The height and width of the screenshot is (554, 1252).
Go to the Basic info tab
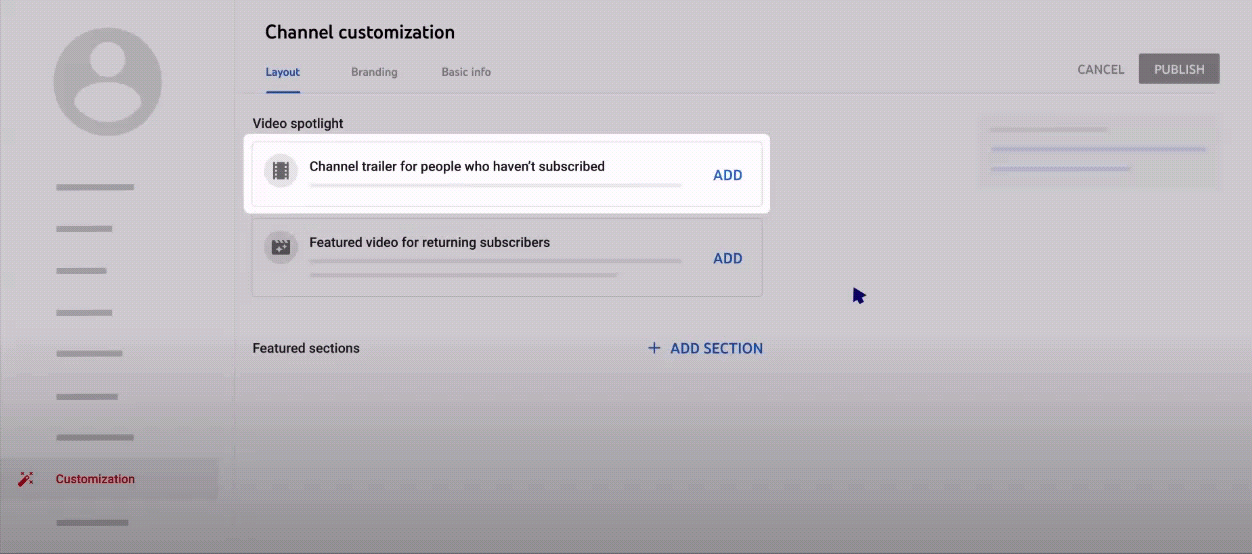(466, 72)
